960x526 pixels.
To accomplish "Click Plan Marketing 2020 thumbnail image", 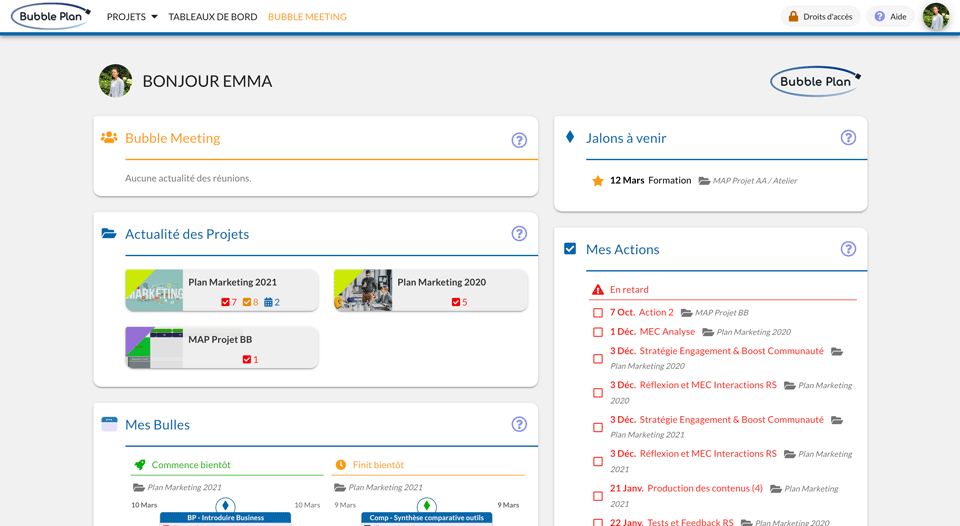I will click(x=363, y=290).
